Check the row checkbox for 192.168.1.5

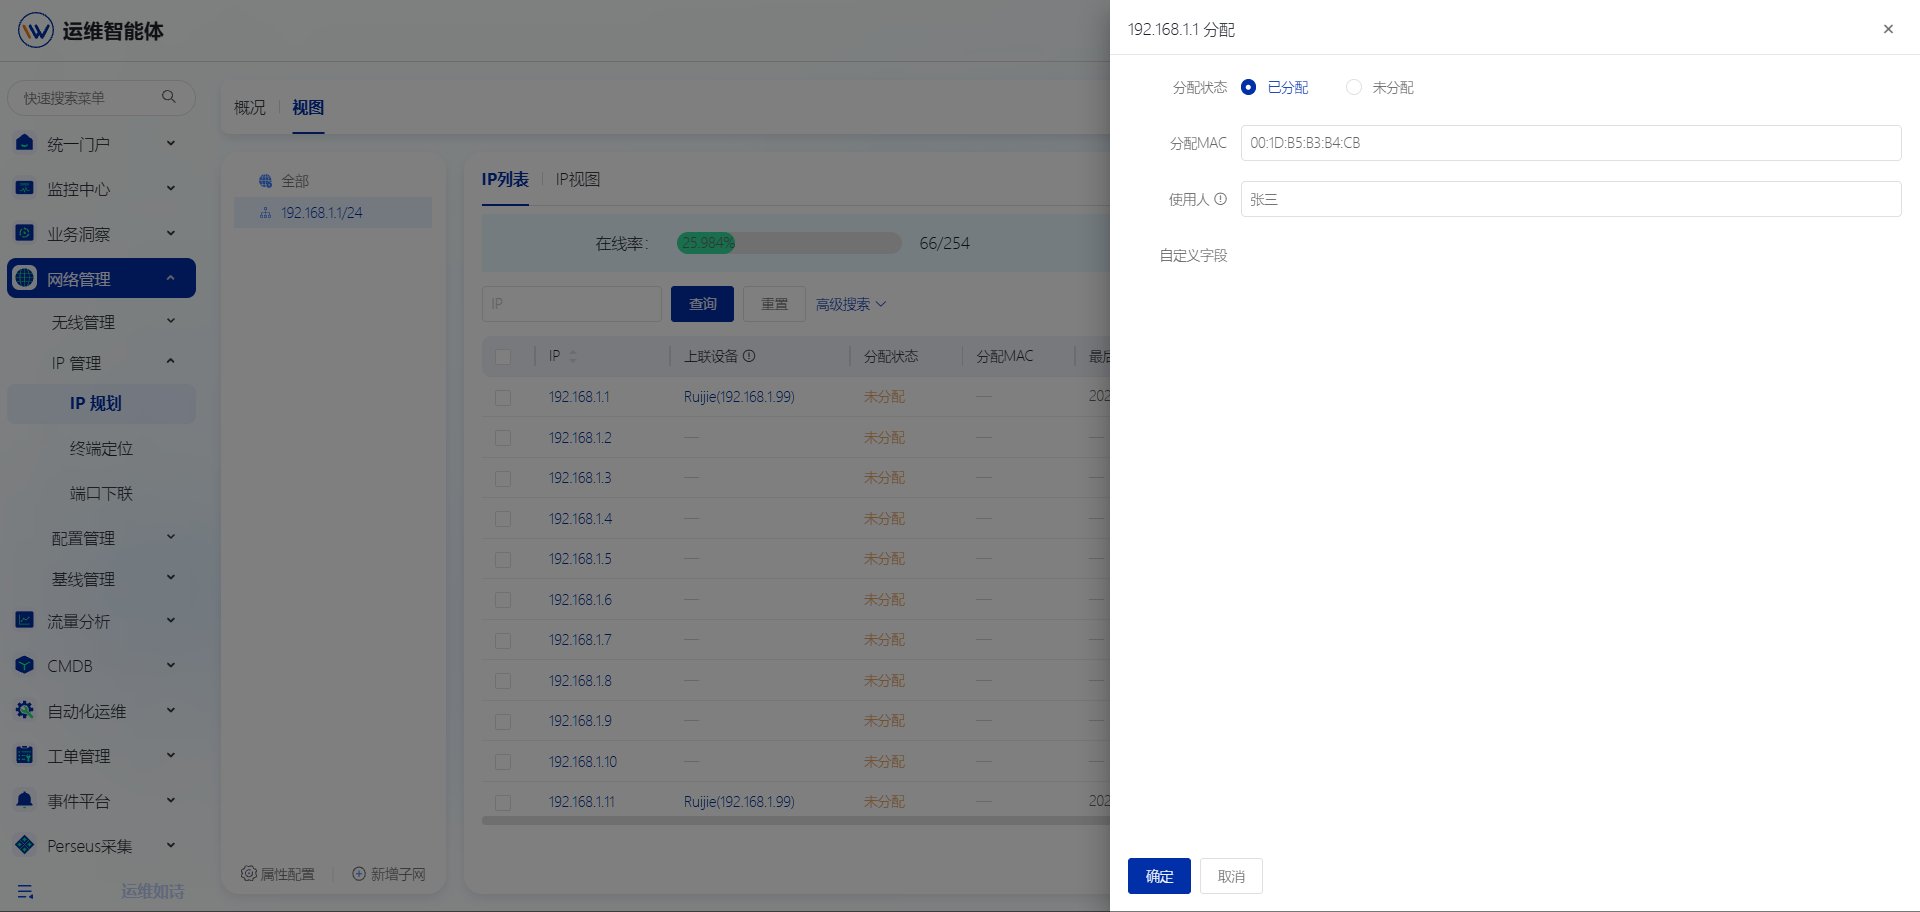click(503, 560)
